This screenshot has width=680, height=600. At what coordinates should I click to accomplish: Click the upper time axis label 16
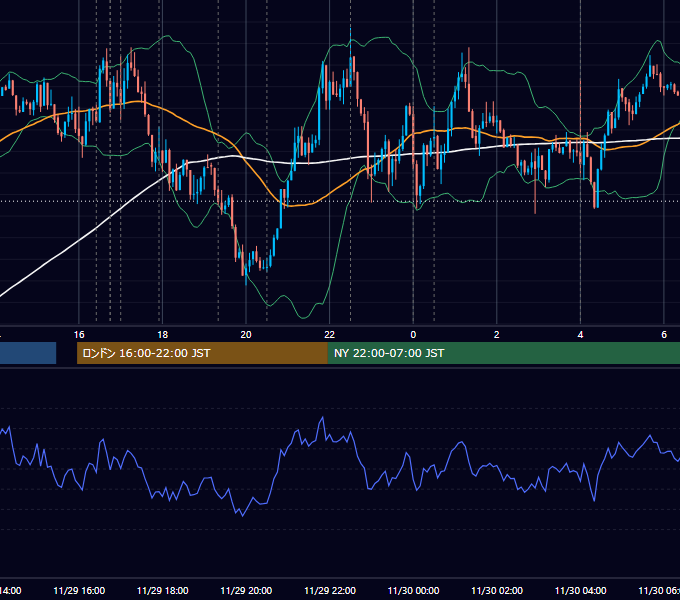coord(79,335)
